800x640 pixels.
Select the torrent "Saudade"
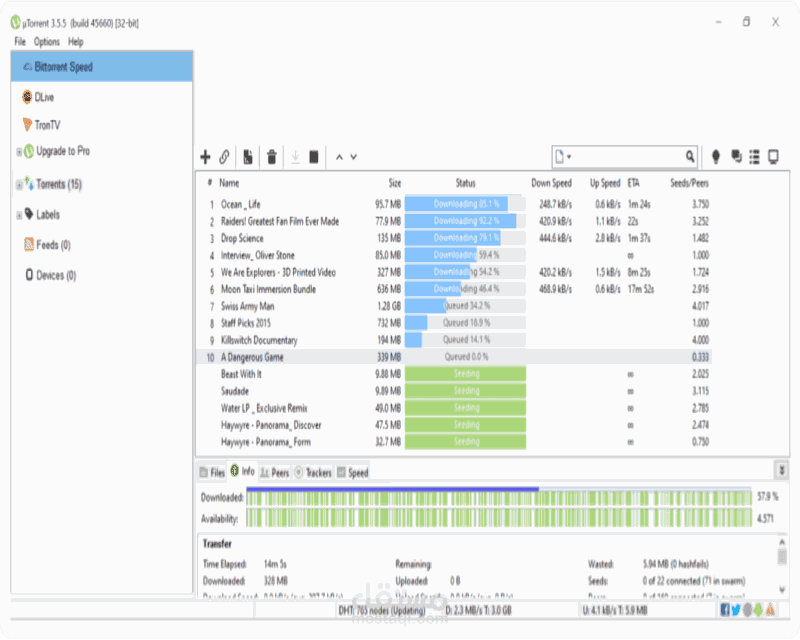[x=454, y=391]
